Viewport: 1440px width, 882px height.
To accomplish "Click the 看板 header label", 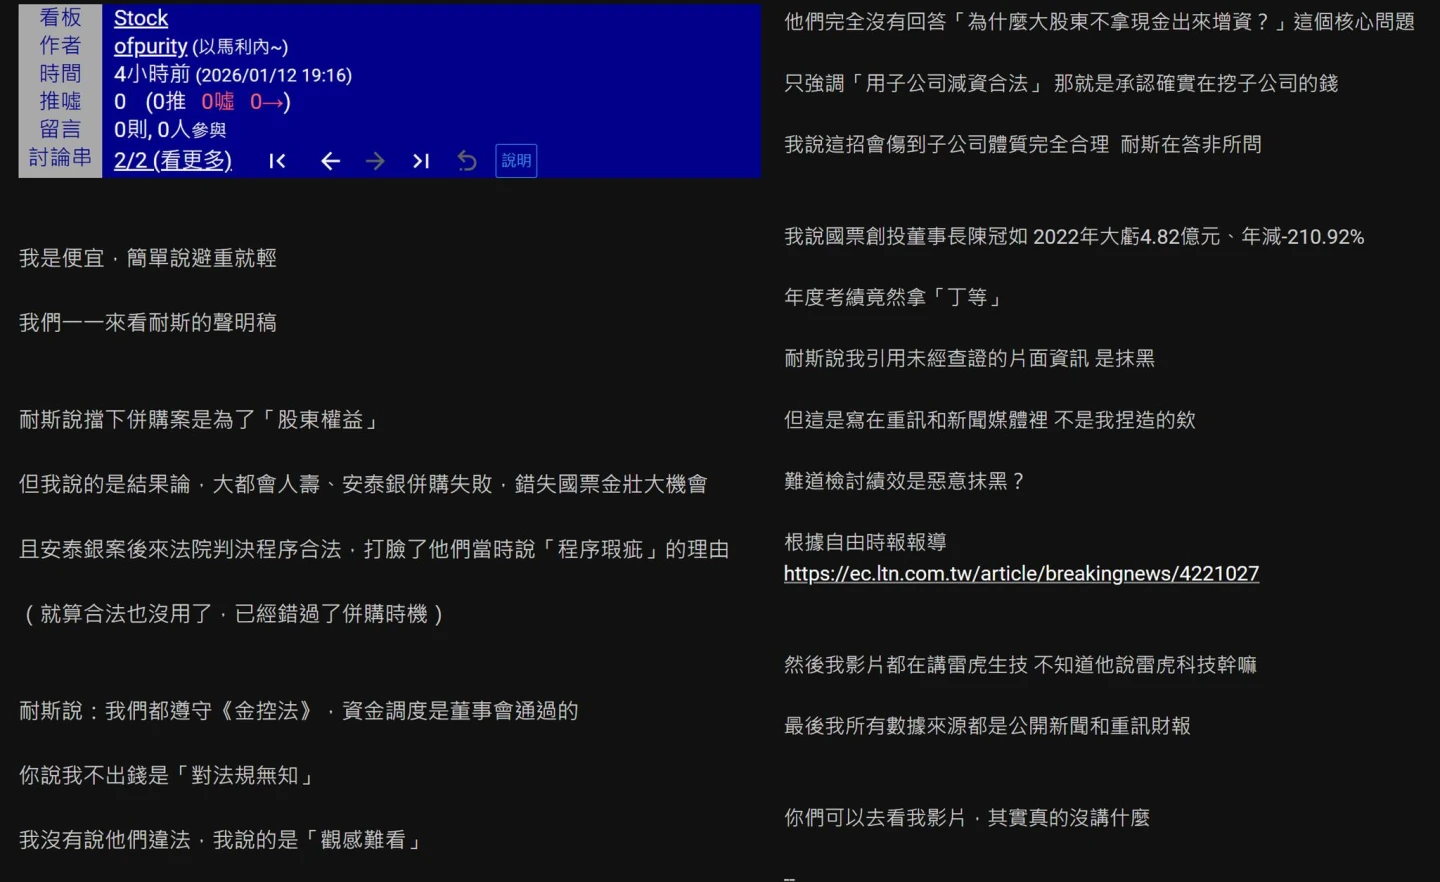I will 60,18.
